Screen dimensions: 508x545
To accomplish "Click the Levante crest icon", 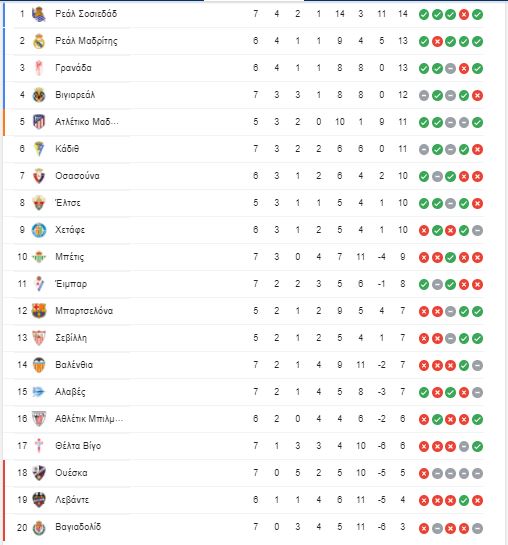I will pos(39,500).
